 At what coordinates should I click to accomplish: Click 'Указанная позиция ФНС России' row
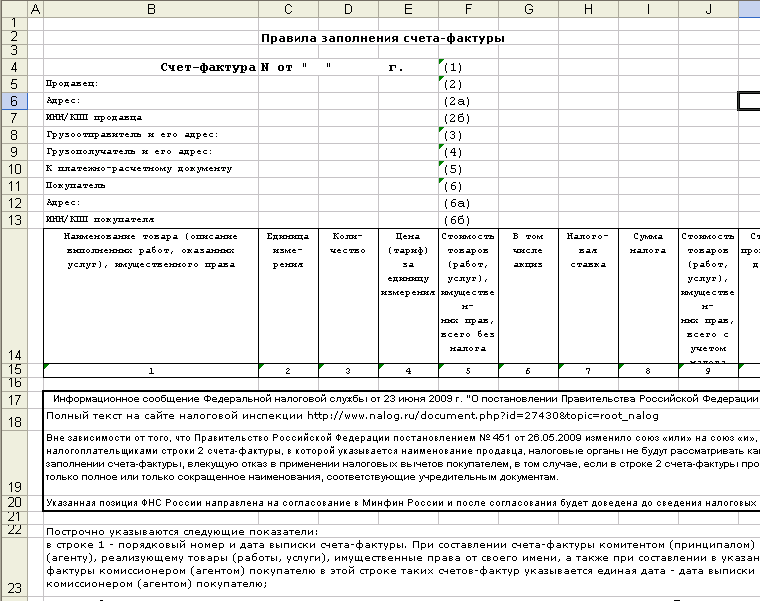click(x=402, y=503)
